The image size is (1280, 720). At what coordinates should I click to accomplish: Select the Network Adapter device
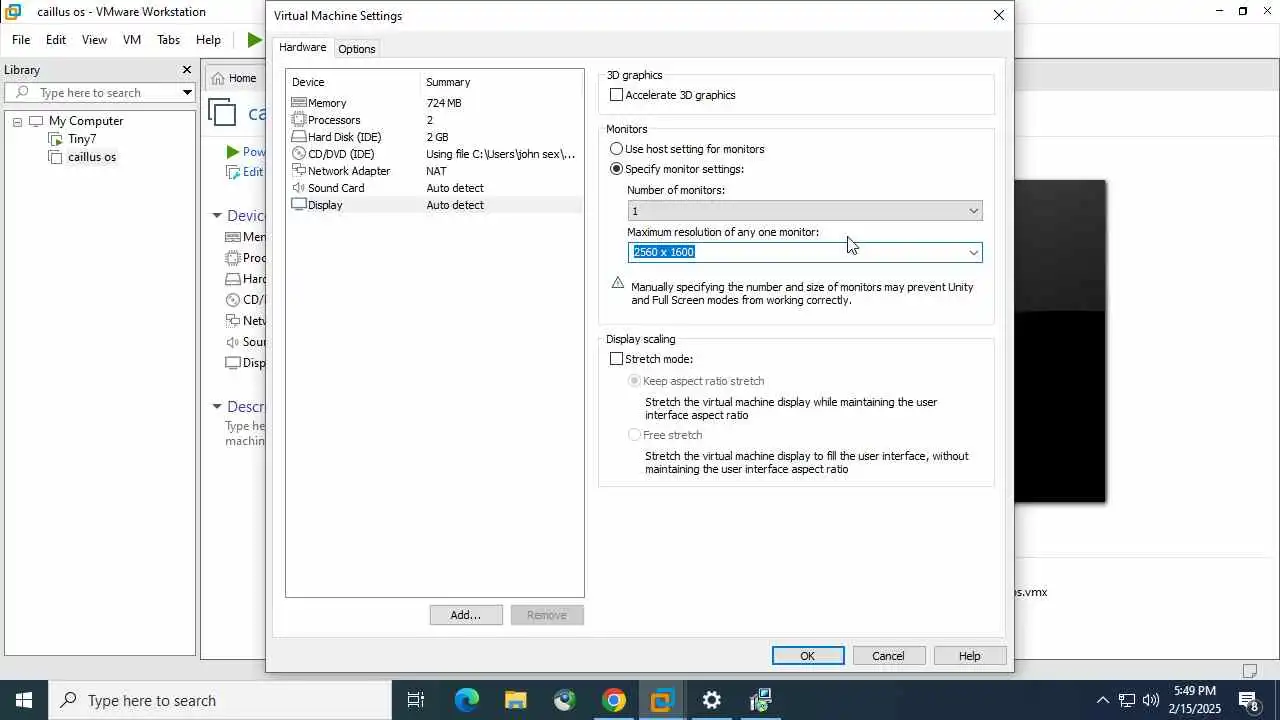434,171
